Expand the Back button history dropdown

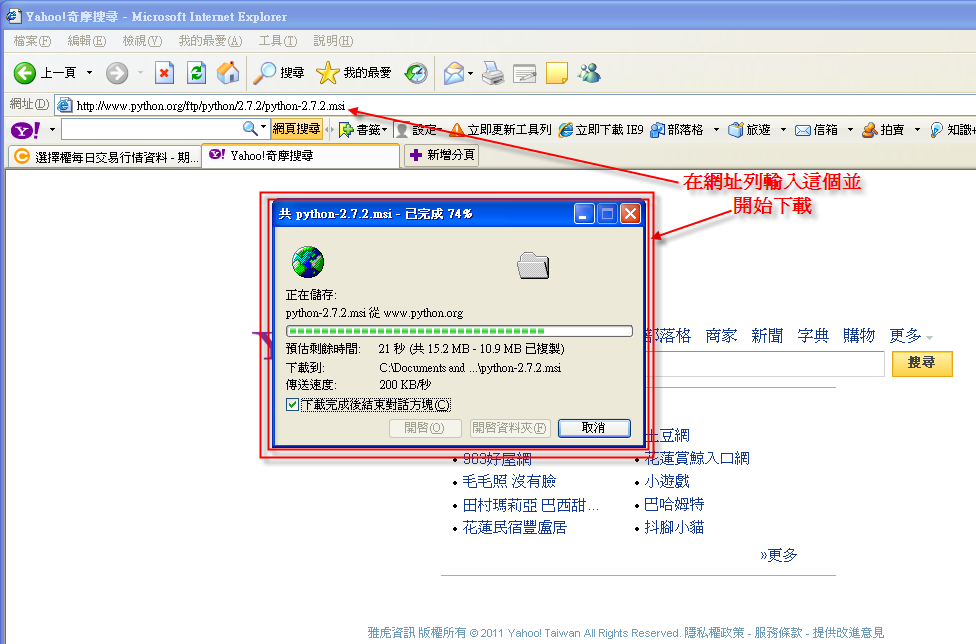tap(89, 73)
